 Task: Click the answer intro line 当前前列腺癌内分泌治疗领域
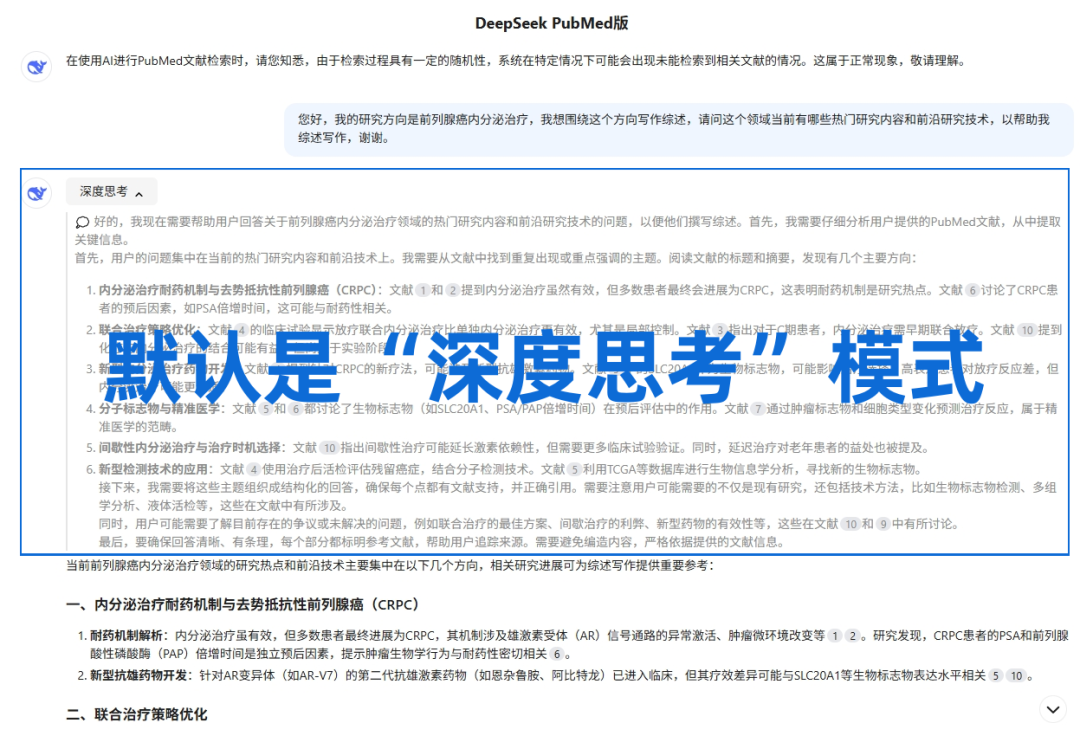click(x=391, y=565)
